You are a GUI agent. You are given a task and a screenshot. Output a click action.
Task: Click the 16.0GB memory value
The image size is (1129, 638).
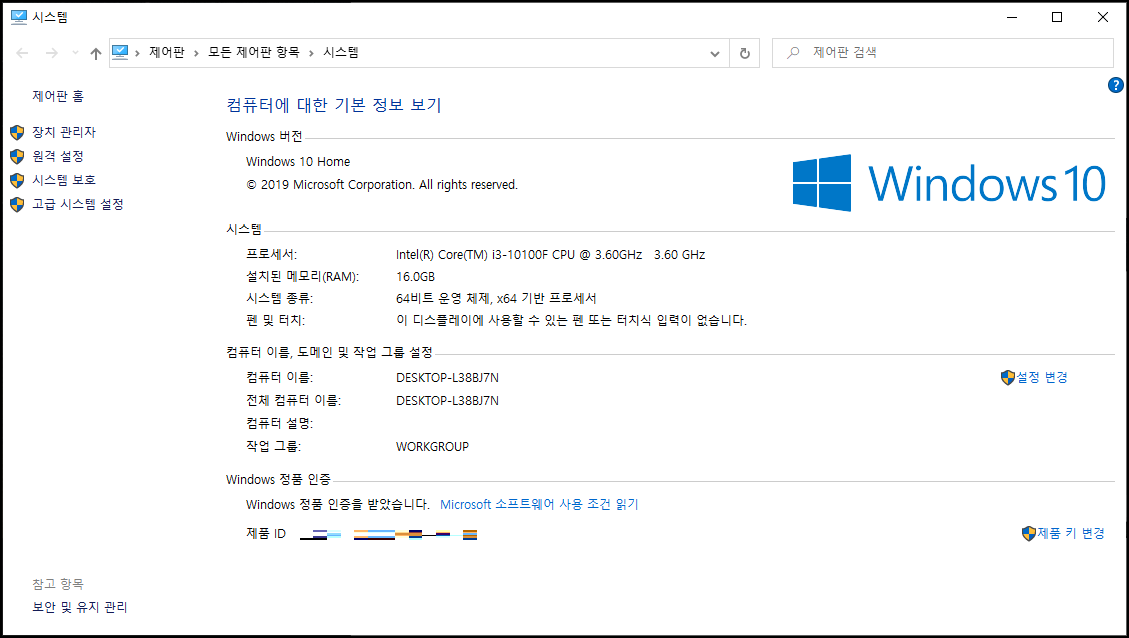pyautogui.click(x=415, y=277)
